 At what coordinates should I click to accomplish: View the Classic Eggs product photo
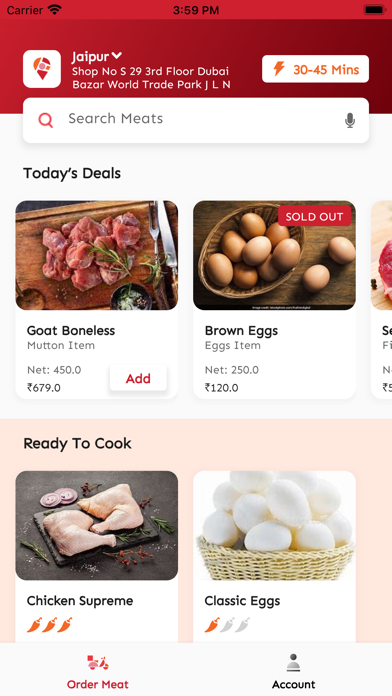coord(274,526)
